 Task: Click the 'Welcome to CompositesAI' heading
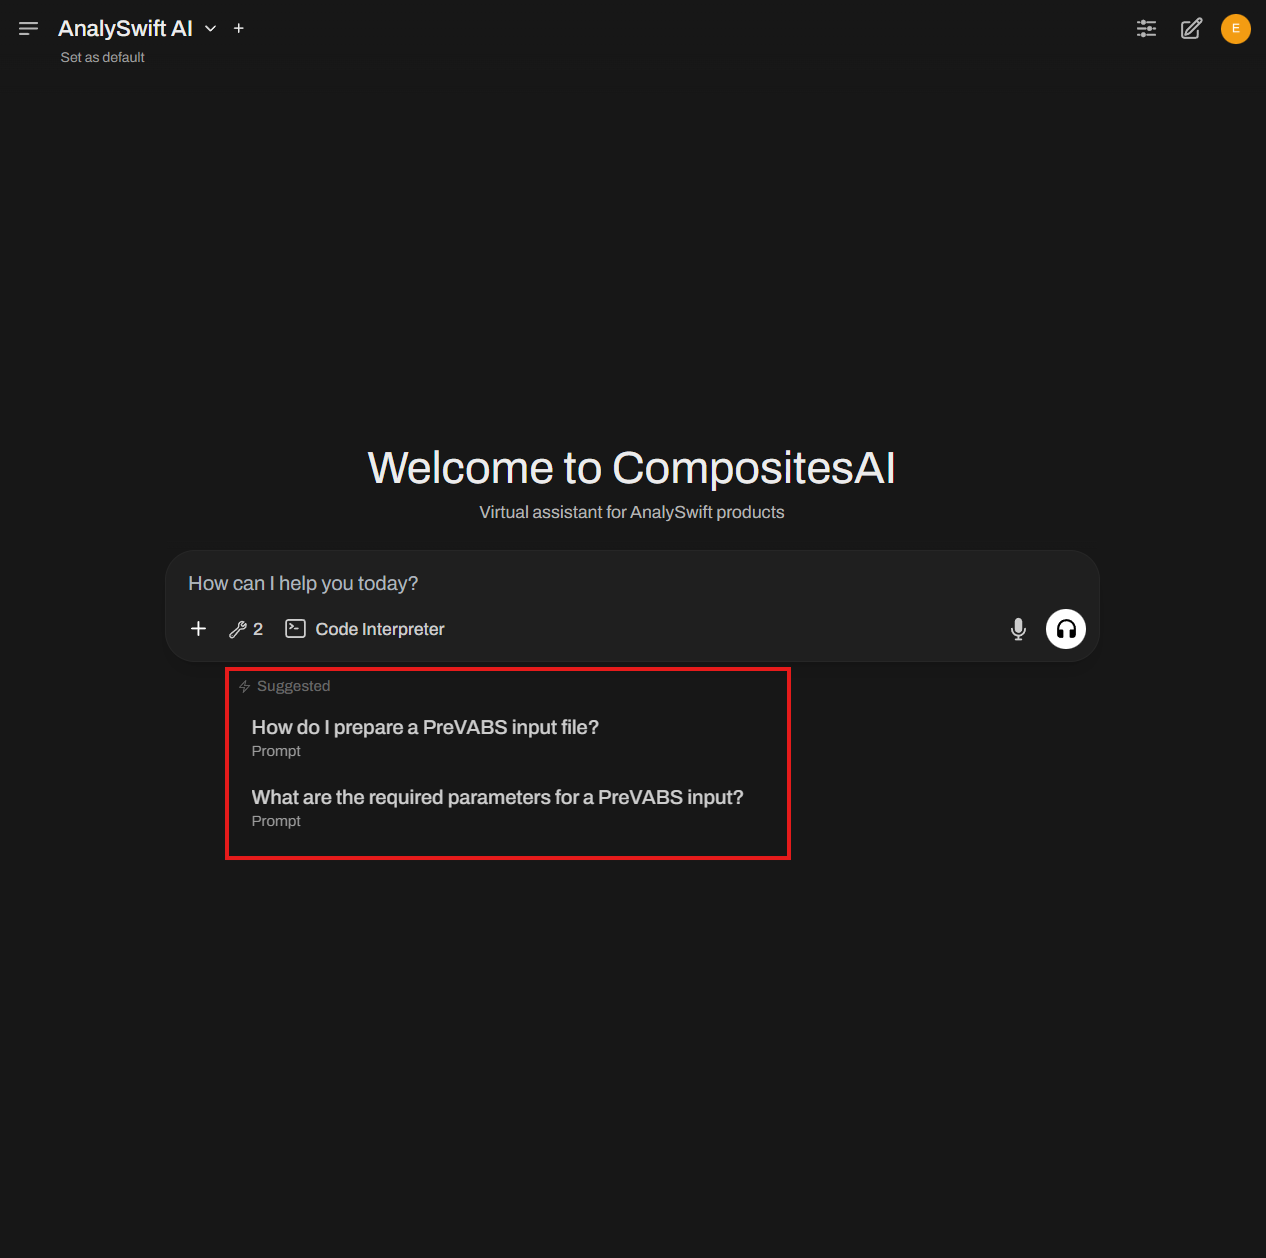point(631,468)
